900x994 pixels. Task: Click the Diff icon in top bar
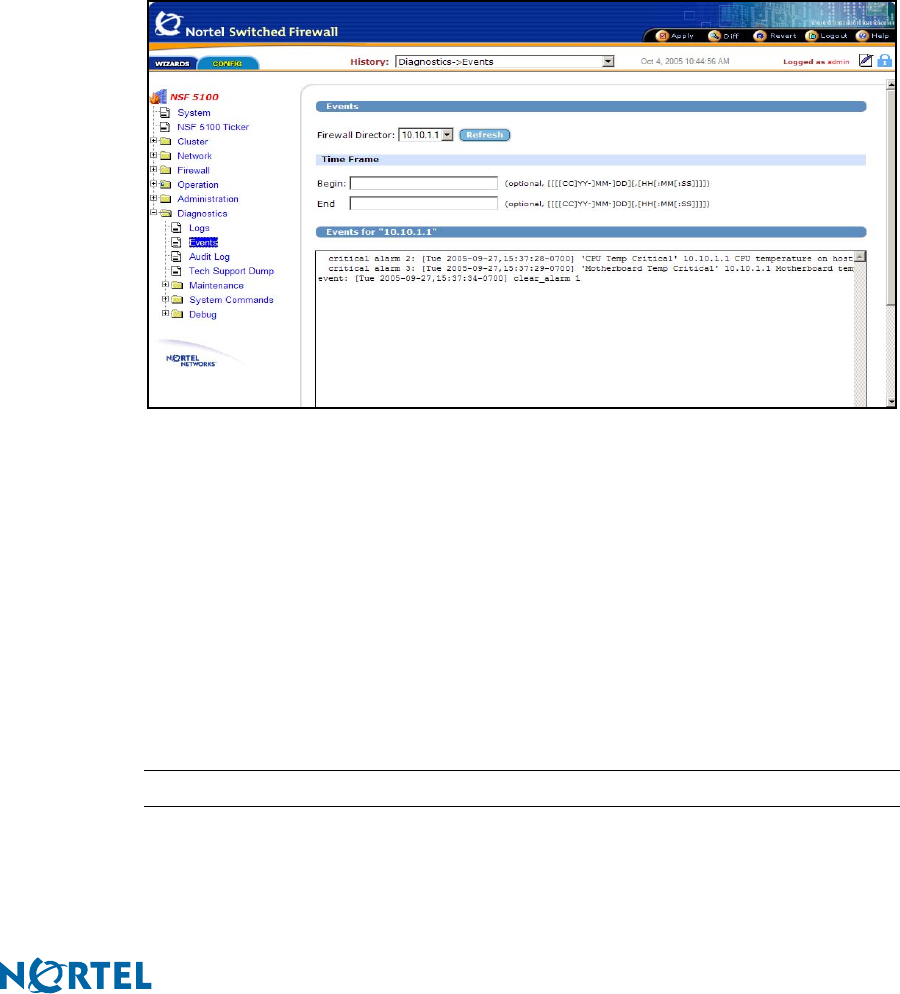pyautogui.click(x=714, y=36)
